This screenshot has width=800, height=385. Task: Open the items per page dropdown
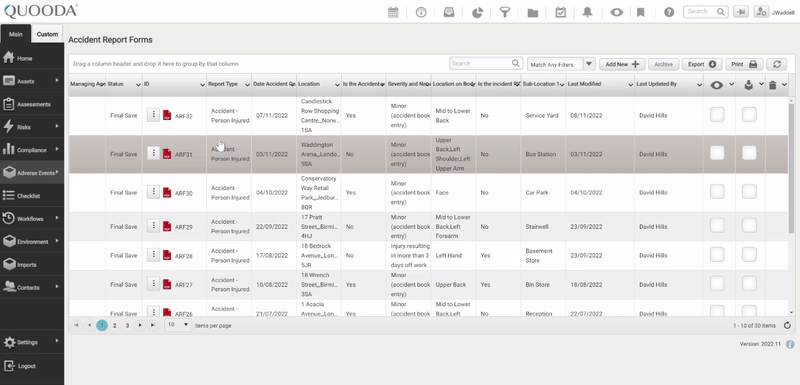(x=178, y=325)
